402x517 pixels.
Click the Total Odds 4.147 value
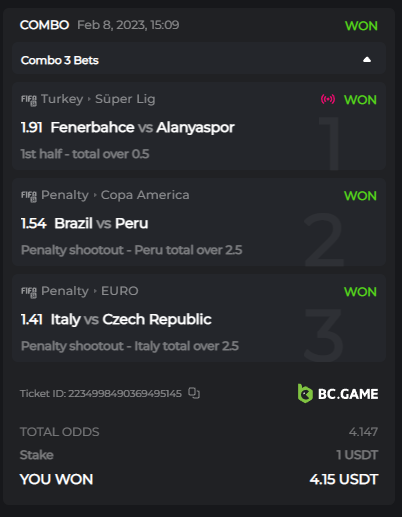363,432
